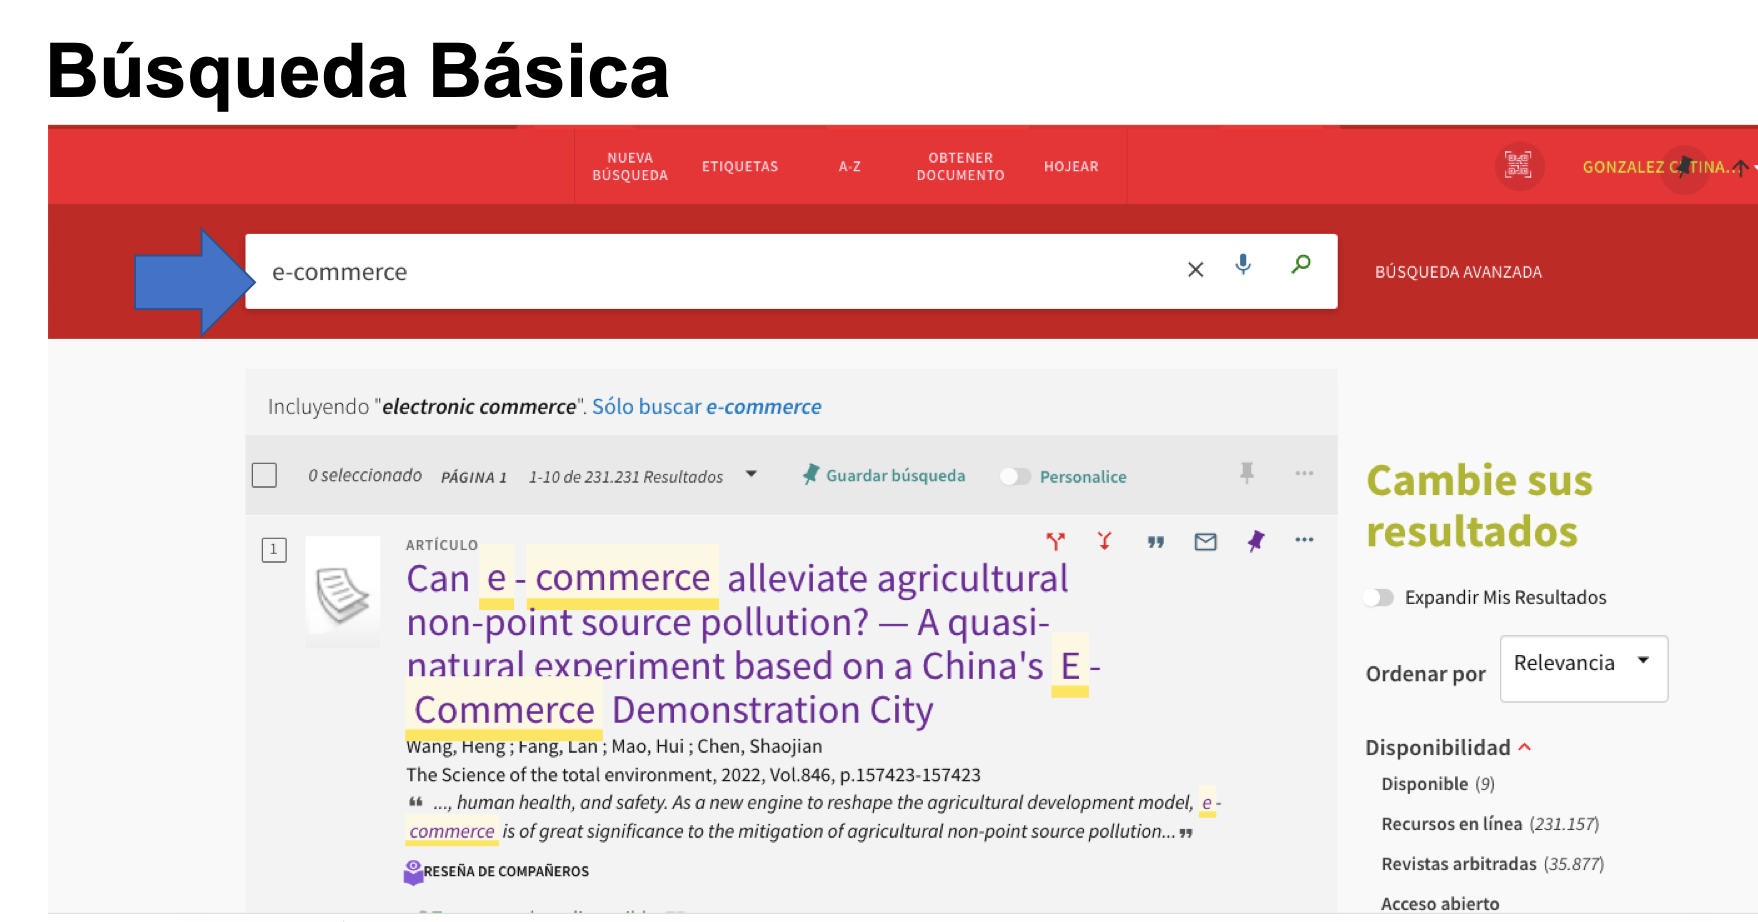Click the magnifying glass search icon
The height and width of the screenshot is (922, 1758).
[1300, 265]
